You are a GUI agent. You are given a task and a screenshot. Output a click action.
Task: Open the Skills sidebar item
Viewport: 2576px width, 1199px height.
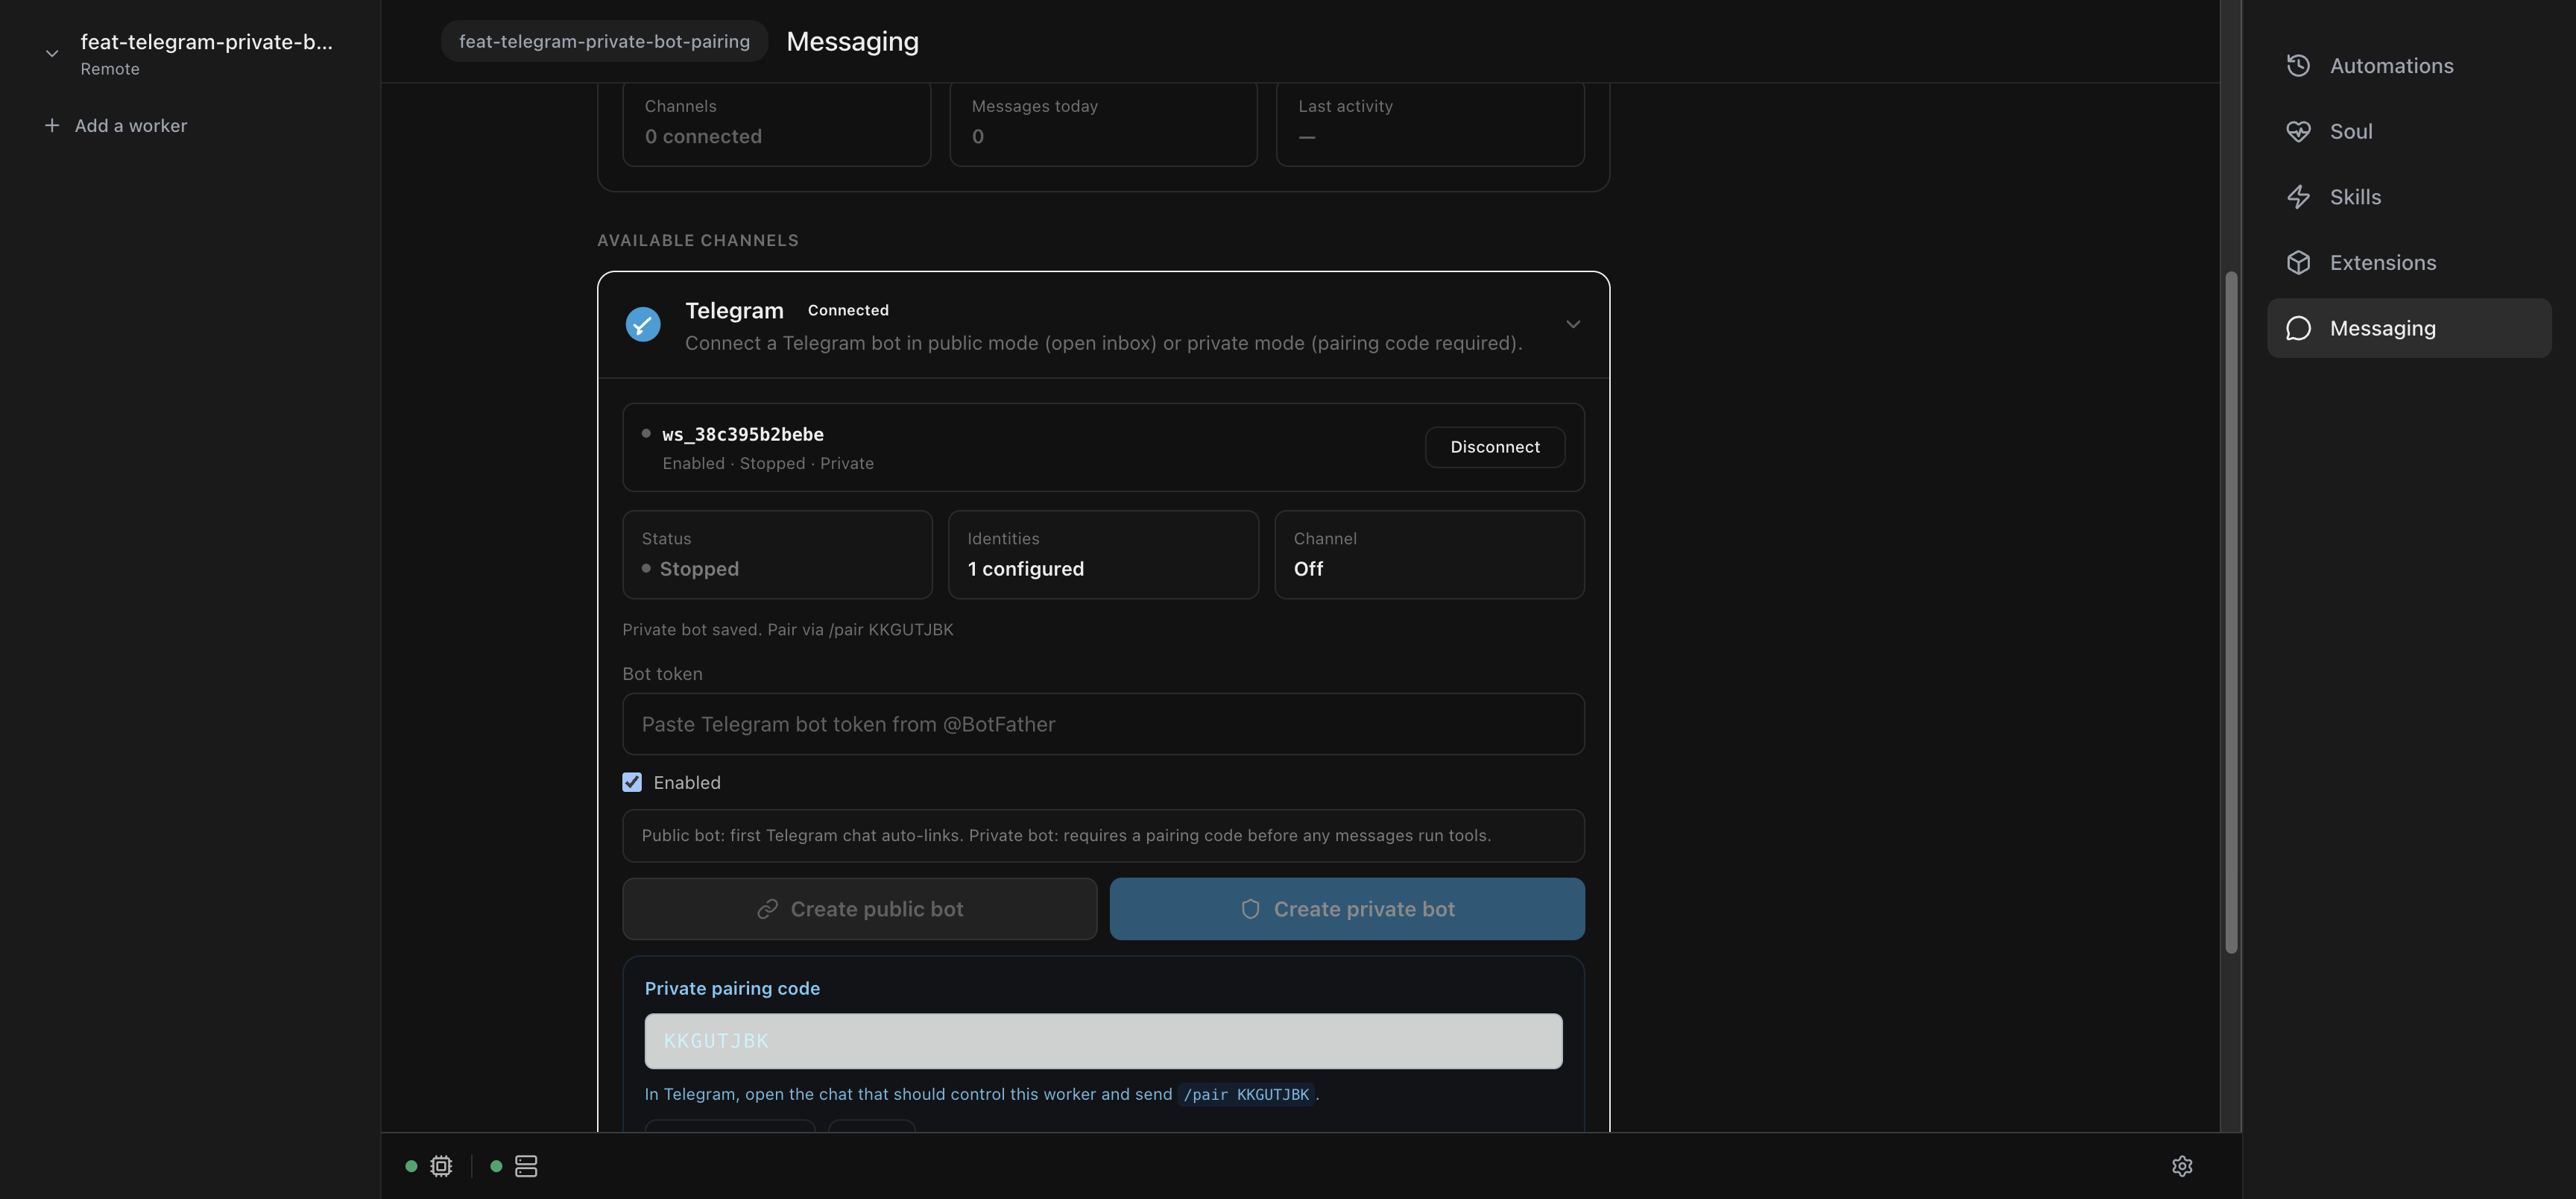2354,197
